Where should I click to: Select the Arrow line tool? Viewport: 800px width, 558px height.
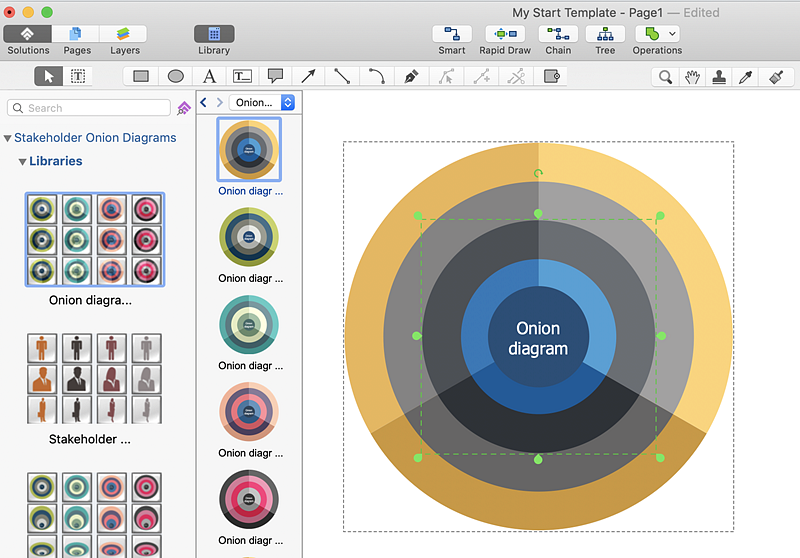pos(309,76)
